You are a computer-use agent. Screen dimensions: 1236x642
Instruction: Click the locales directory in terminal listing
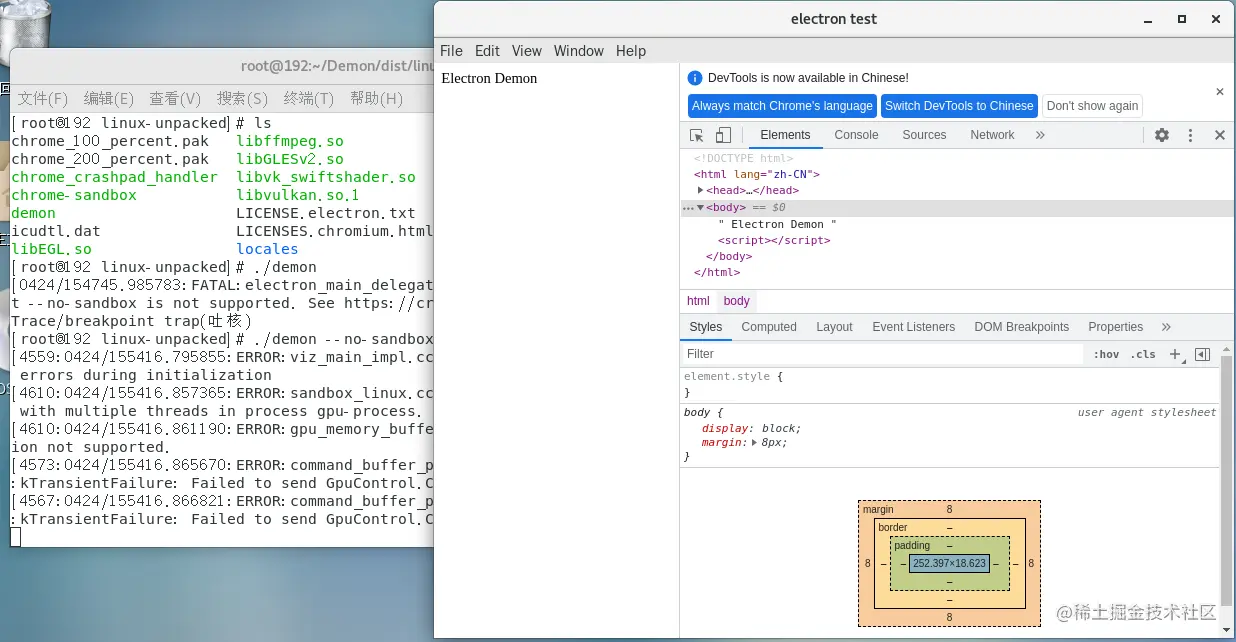pos(267,249)
